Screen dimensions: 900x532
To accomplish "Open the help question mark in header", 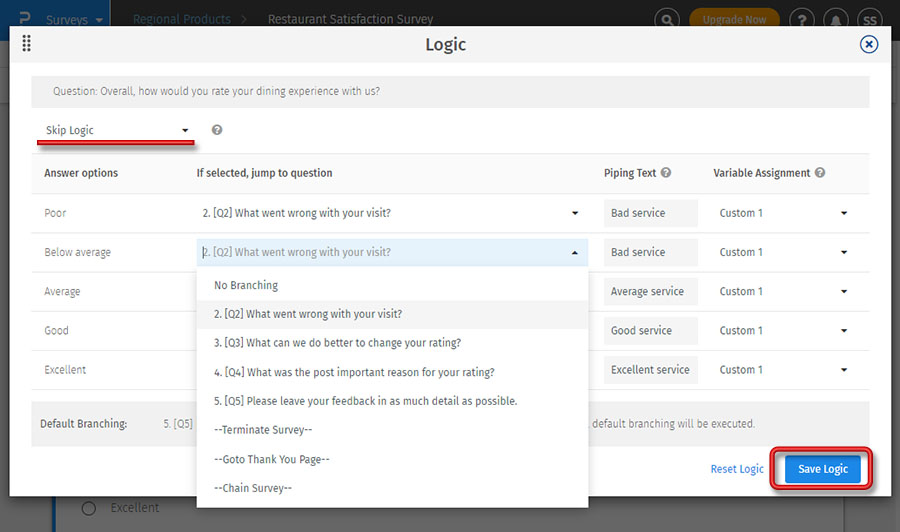I will 801,20.
